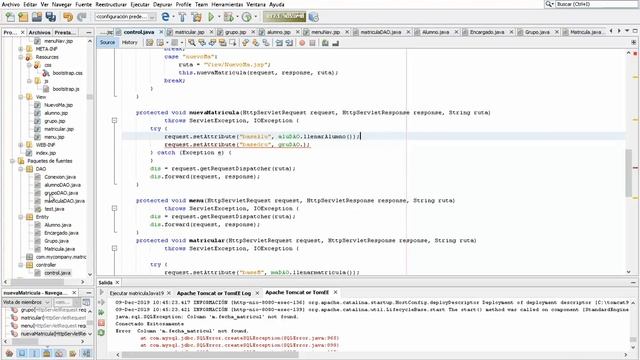Click the red Start Macro Recording icon
Viewport: 640px width, 360px height.
click(x=302, y=43)
